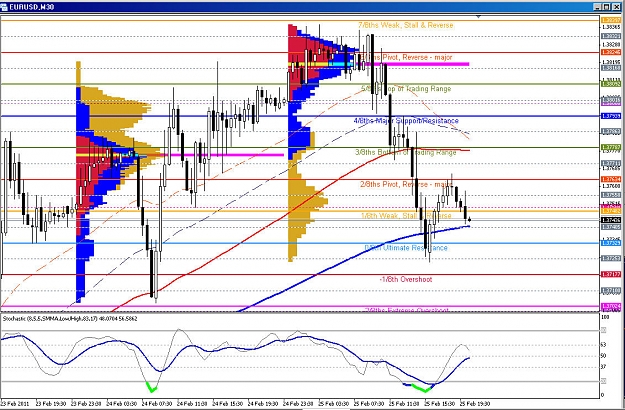
Task: Click the crimson -1/8th price tag on scale
Action: point(611,274)
